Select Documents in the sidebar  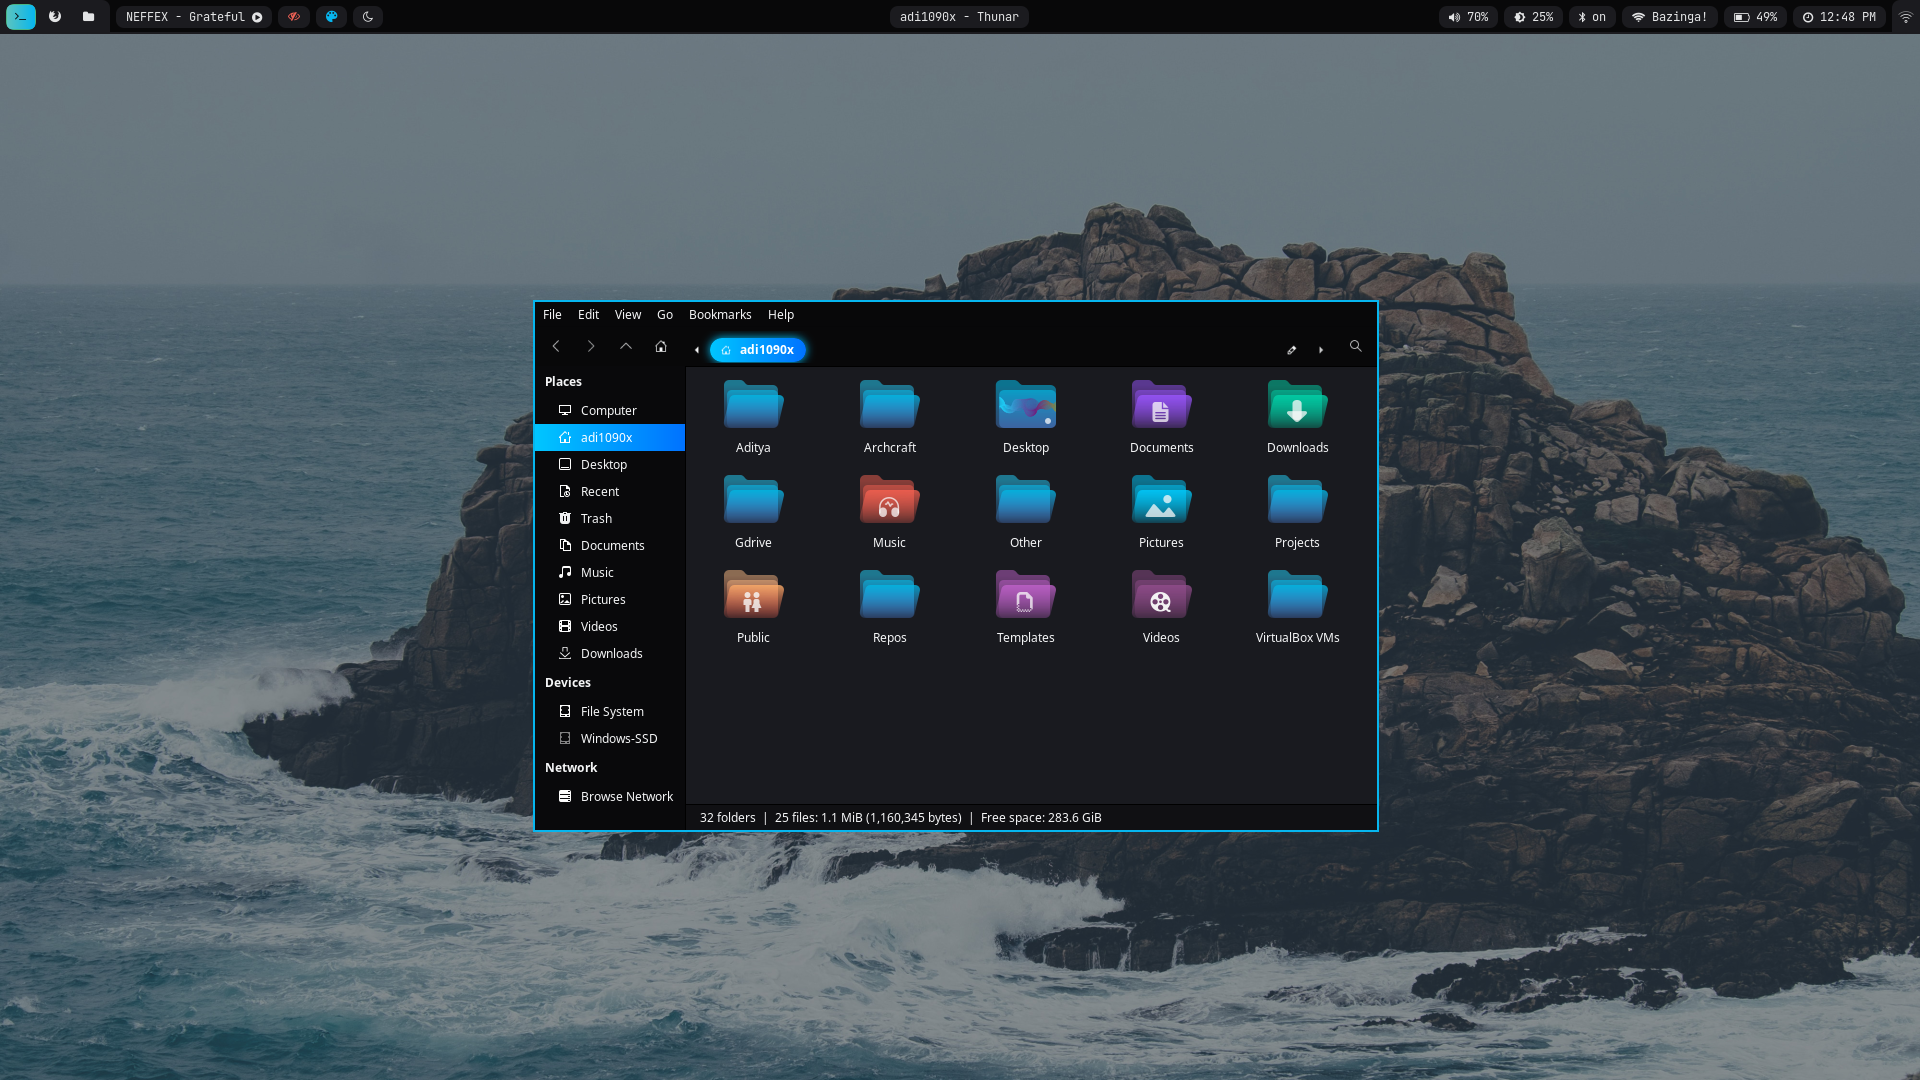[x=610, y=546]
